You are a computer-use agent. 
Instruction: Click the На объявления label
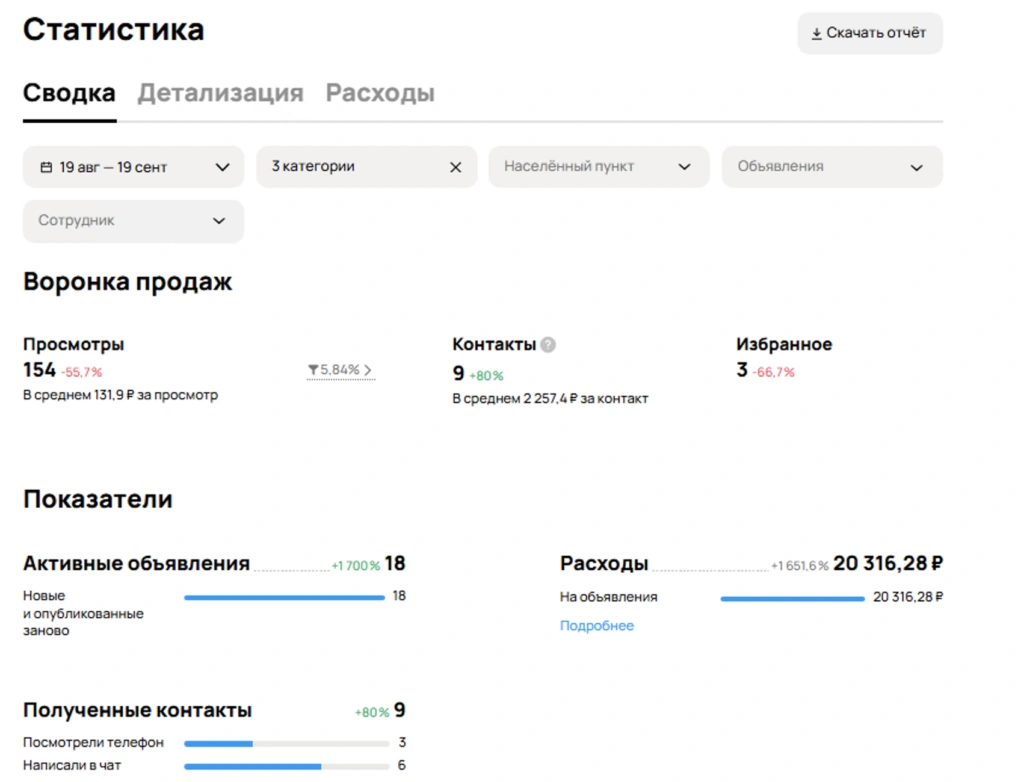tap(608, 597)
